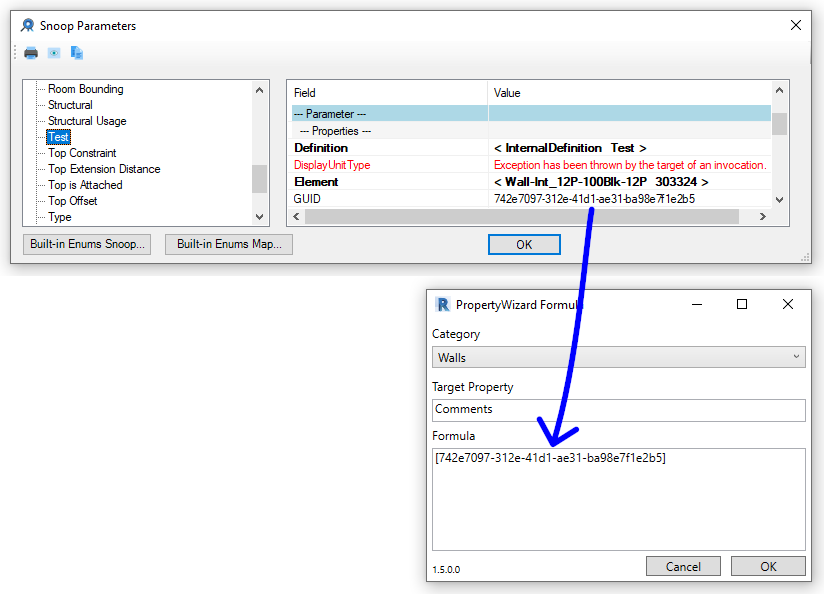The image size is (824, 594).
Task: Close the Snoop Parameters window
Action: tap(796, 25)
